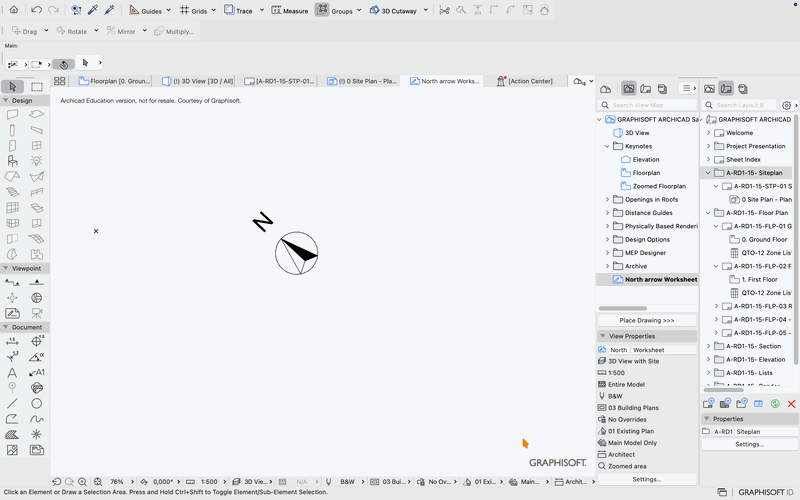Switch to the 0 Site Plan tab
The image size is (800, 500).
tap(362, 81)
